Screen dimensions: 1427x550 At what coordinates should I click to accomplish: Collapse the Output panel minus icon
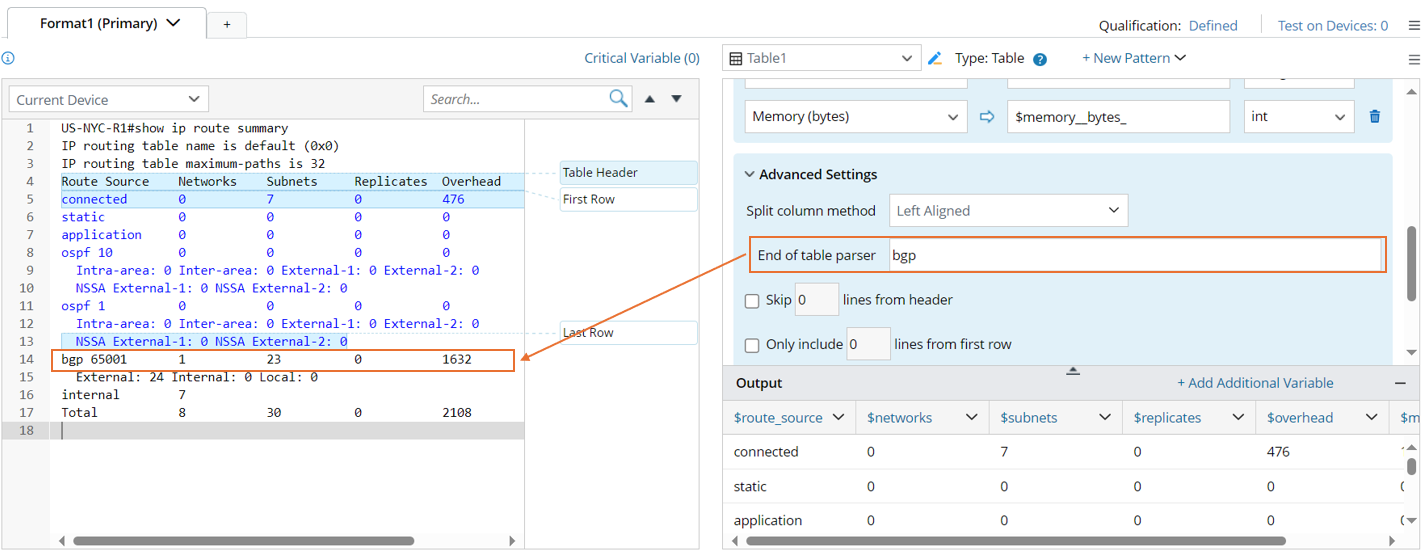coord(1400,383)
